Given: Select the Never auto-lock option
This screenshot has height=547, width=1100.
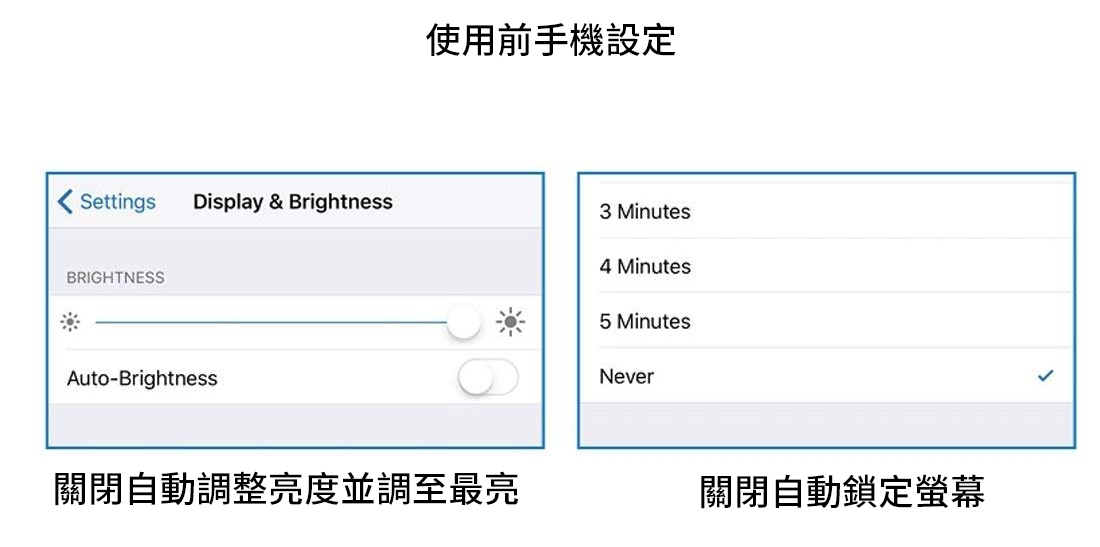Looking at the screenshot, I should point(627,377).
